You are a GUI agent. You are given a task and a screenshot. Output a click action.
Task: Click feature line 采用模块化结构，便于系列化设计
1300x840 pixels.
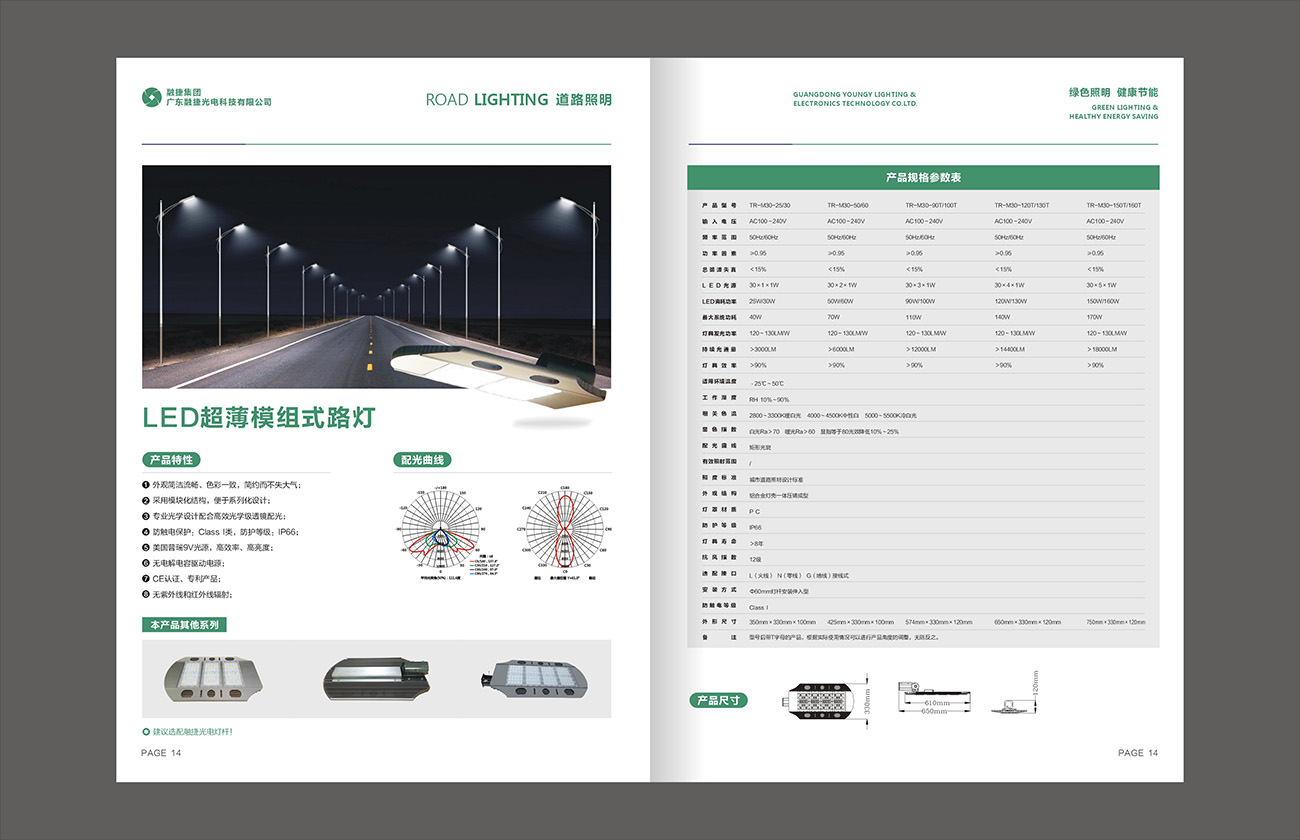coord(211,500)
